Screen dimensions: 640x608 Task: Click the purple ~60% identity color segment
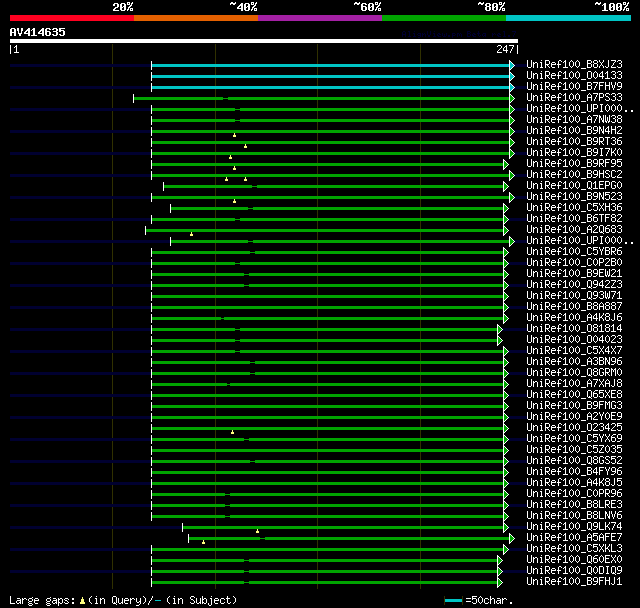[x=320, y=18]
